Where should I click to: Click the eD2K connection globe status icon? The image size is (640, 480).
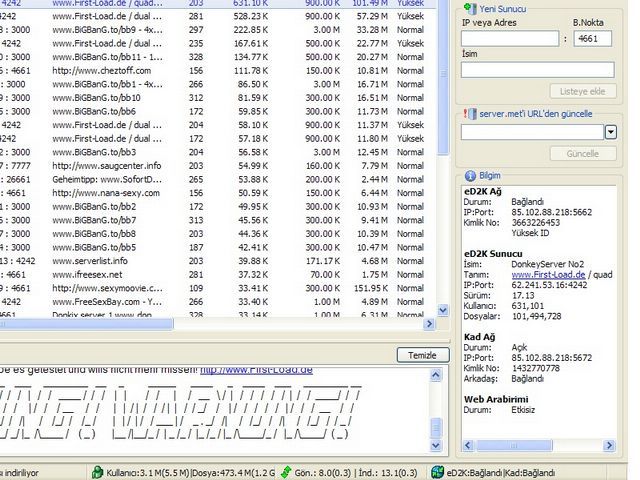point(438,472)
